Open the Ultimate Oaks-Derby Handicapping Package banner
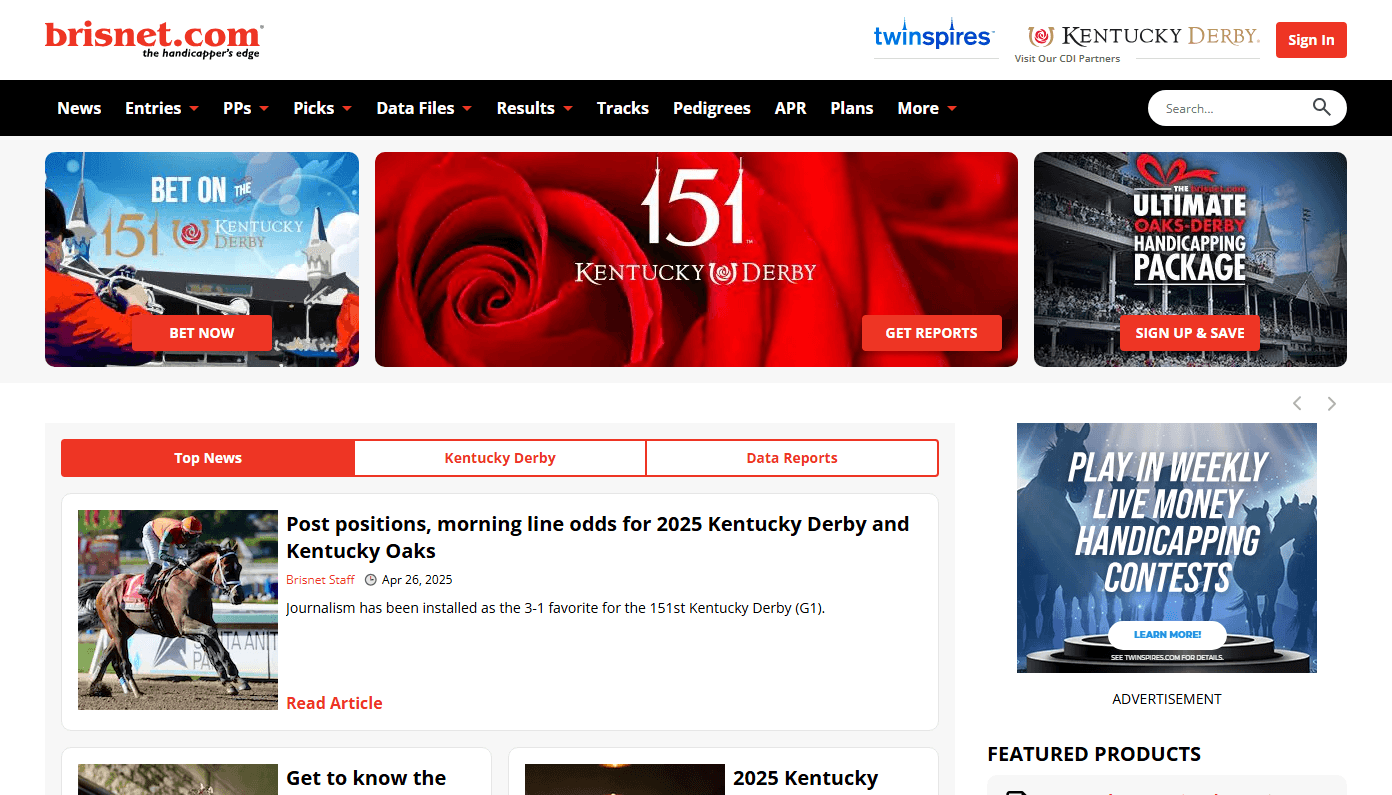1392x795 pixels. 1190,259
